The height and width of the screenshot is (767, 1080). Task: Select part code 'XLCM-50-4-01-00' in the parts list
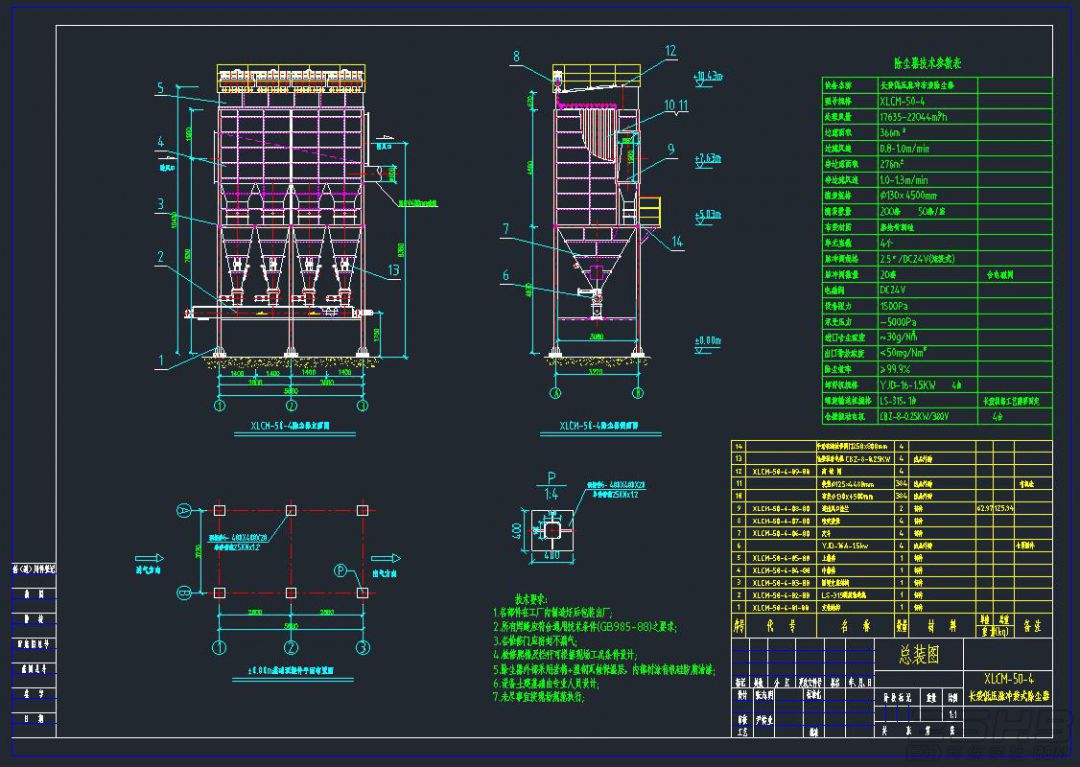point(780,607)
